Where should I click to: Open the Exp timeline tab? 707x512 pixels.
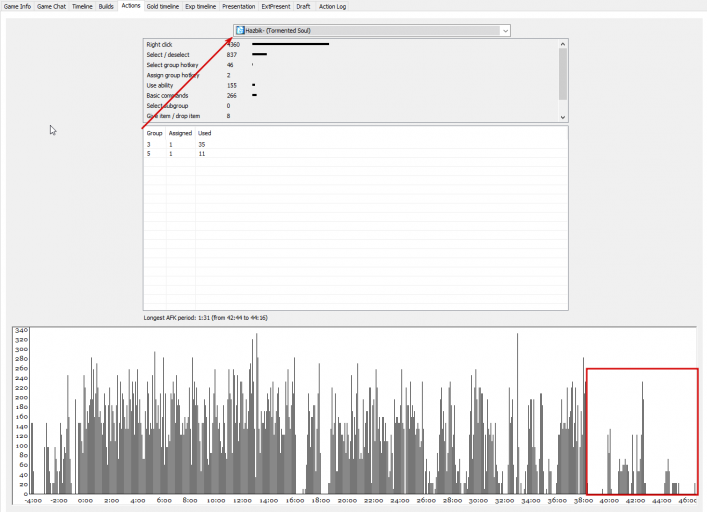click(x=201, y=6)
